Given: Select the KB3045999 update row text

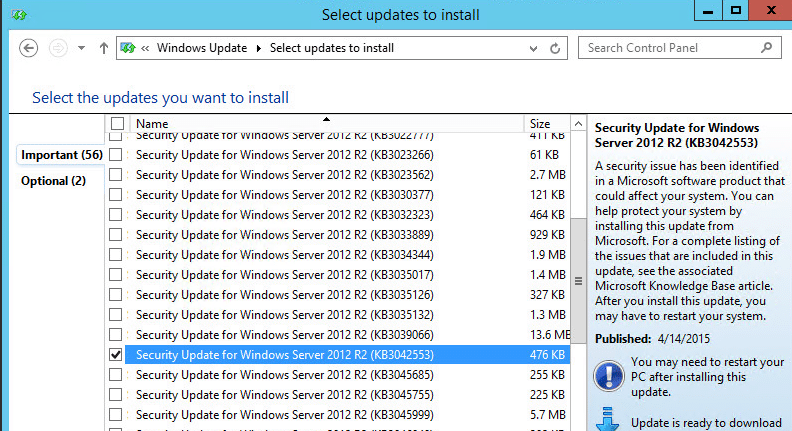Looking at the screenshot, I should tap(284, 415).
